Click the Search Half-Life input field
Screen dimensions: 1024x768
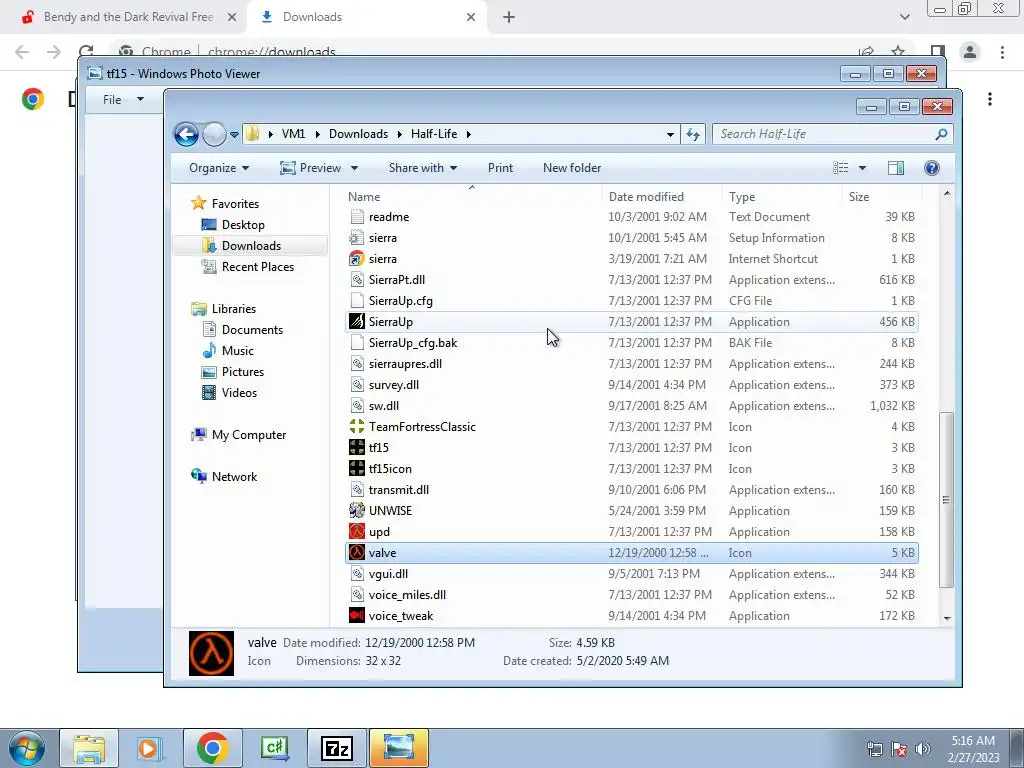tap(824, 134)
